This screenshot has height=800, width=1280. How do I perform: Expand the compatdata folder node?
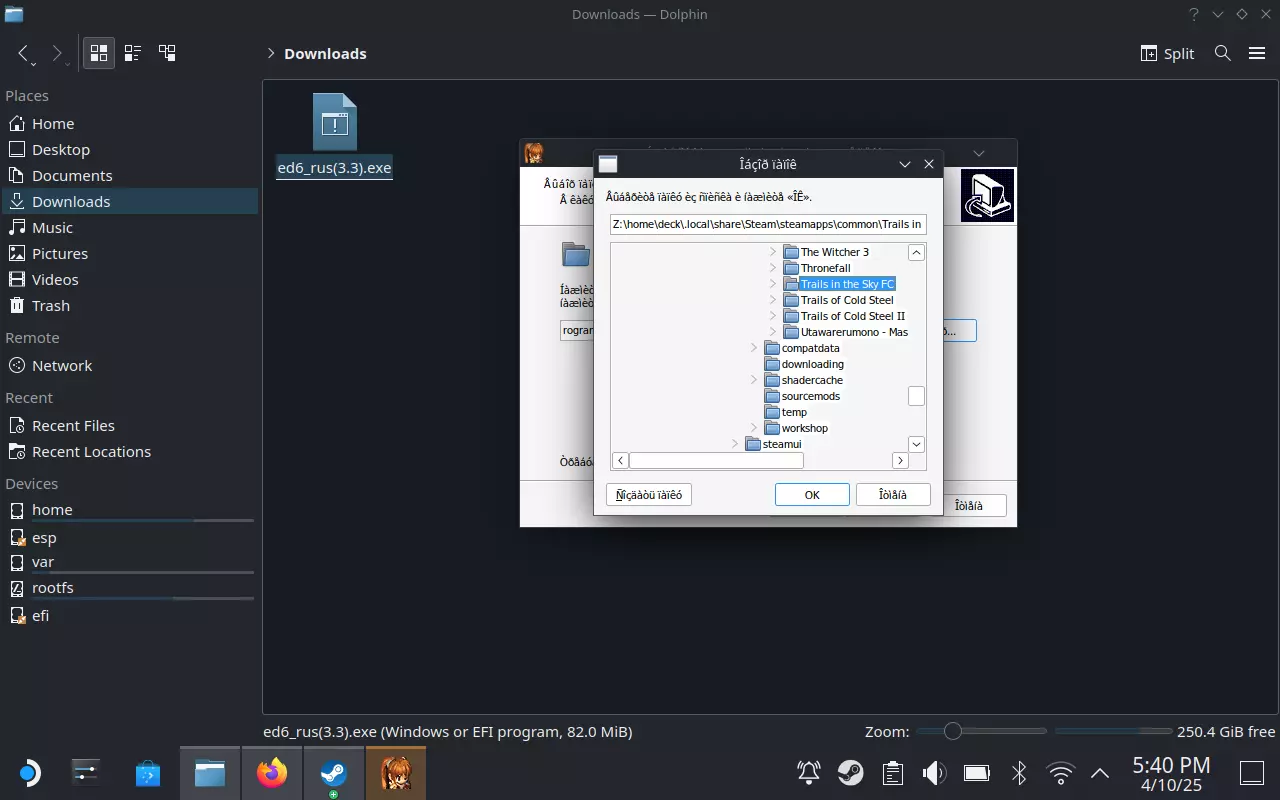754,348
